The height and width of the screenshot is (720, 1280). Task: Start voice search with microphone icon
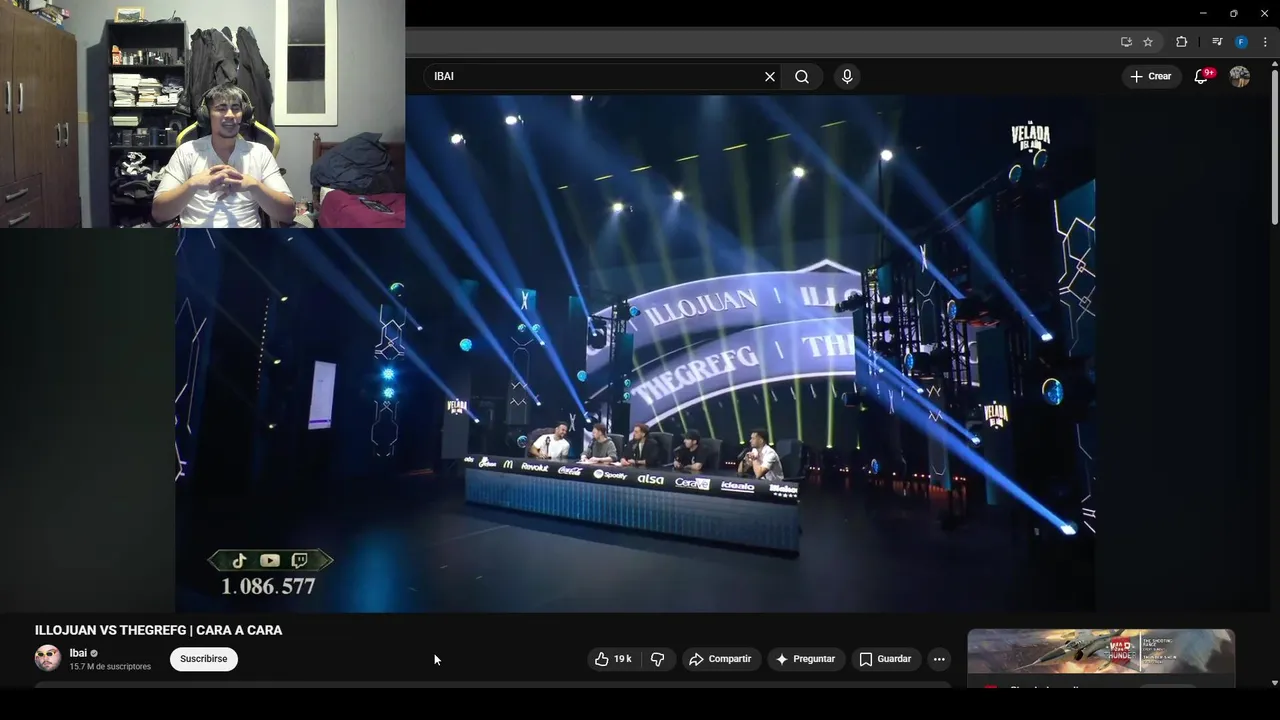[847, 77]
